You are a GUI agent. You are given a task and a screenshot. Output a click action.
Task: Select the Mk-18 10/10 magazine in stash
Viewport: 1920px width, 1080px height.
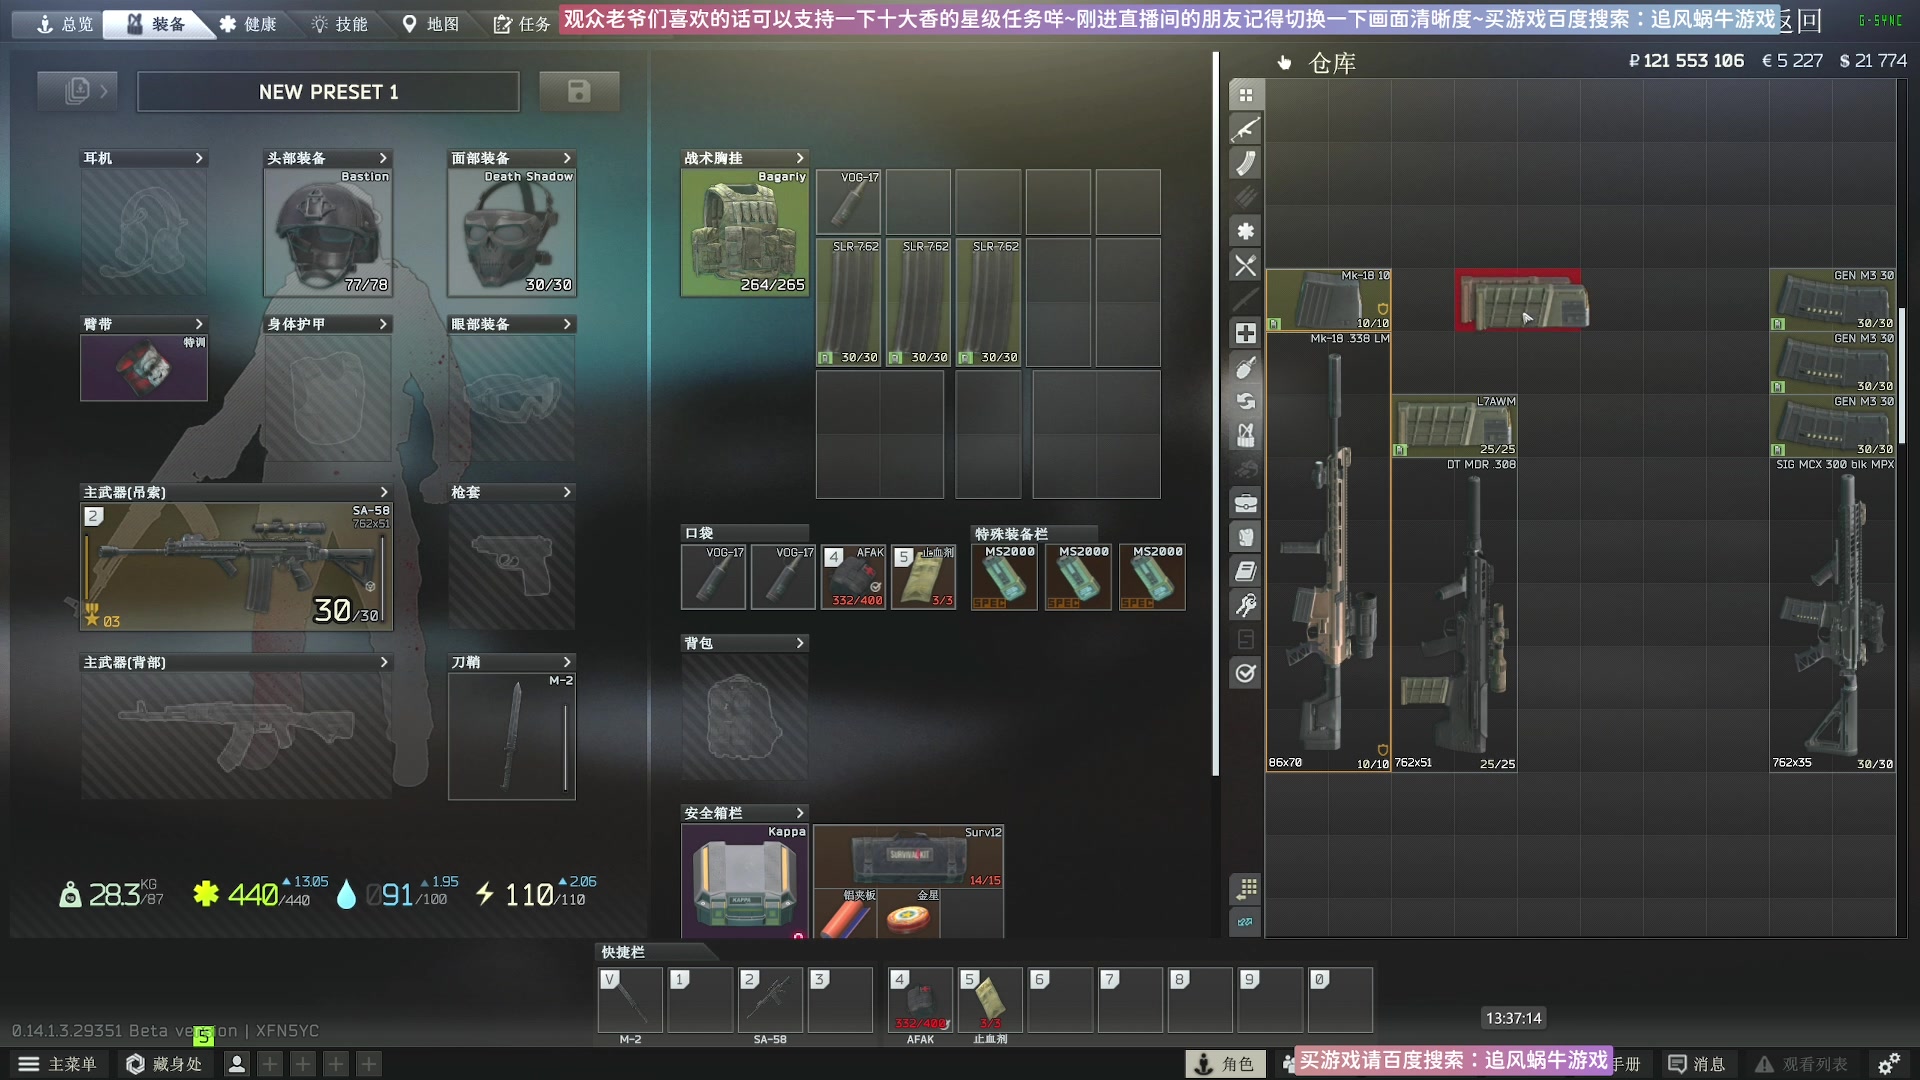point(1328,300)
